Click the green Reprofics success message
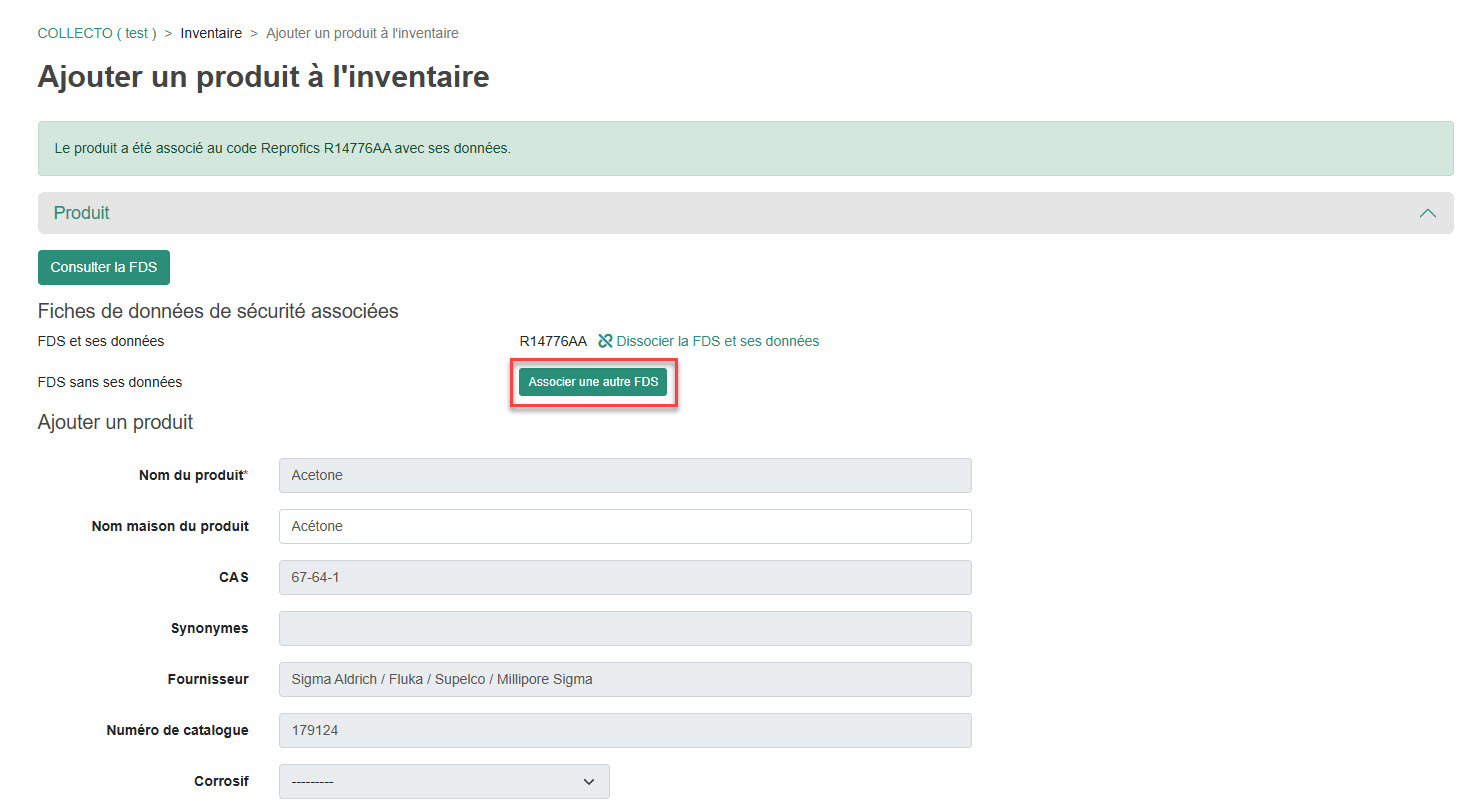The height and width of the screenshot is (801, 1476). 745,148
